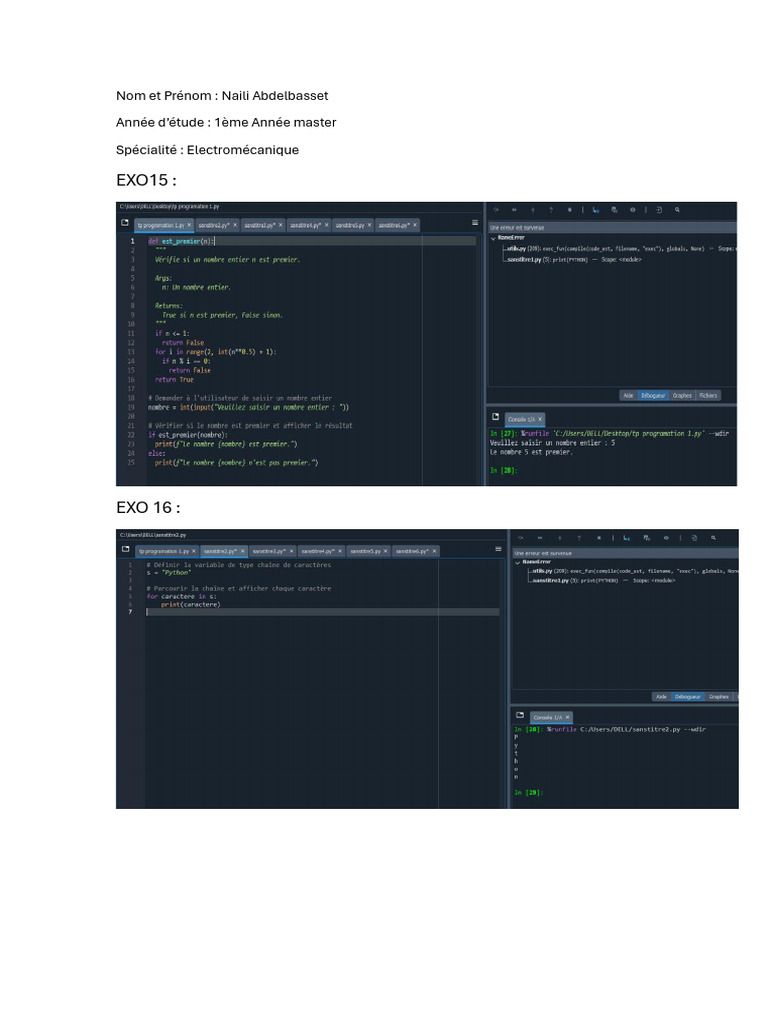The width and height of the screenshot is (768, 1024).
Task: Close tp programation 1.py tab in EXO15 editor
Action: point(189,225)
